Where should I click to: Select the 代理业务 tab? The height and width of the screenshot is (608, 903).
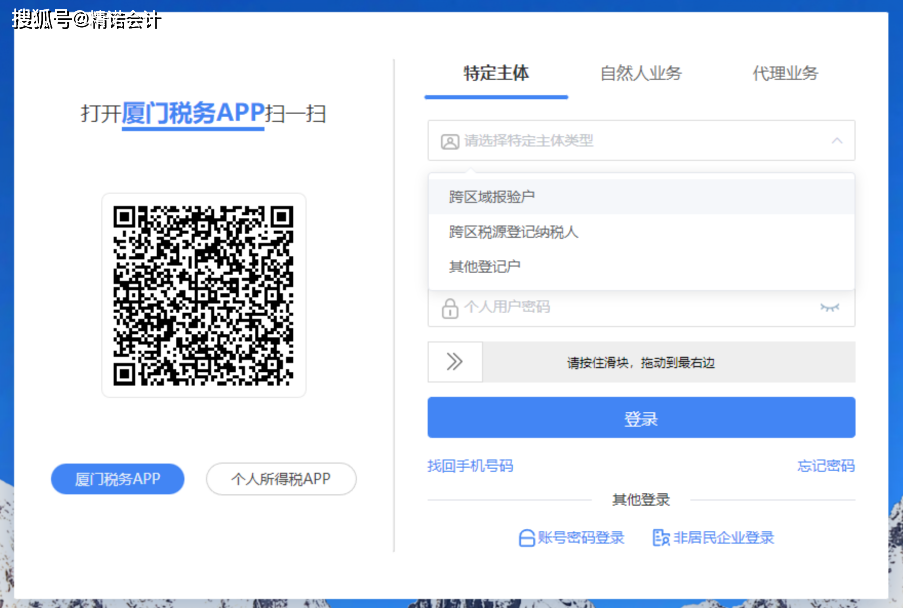coord(785,74)
